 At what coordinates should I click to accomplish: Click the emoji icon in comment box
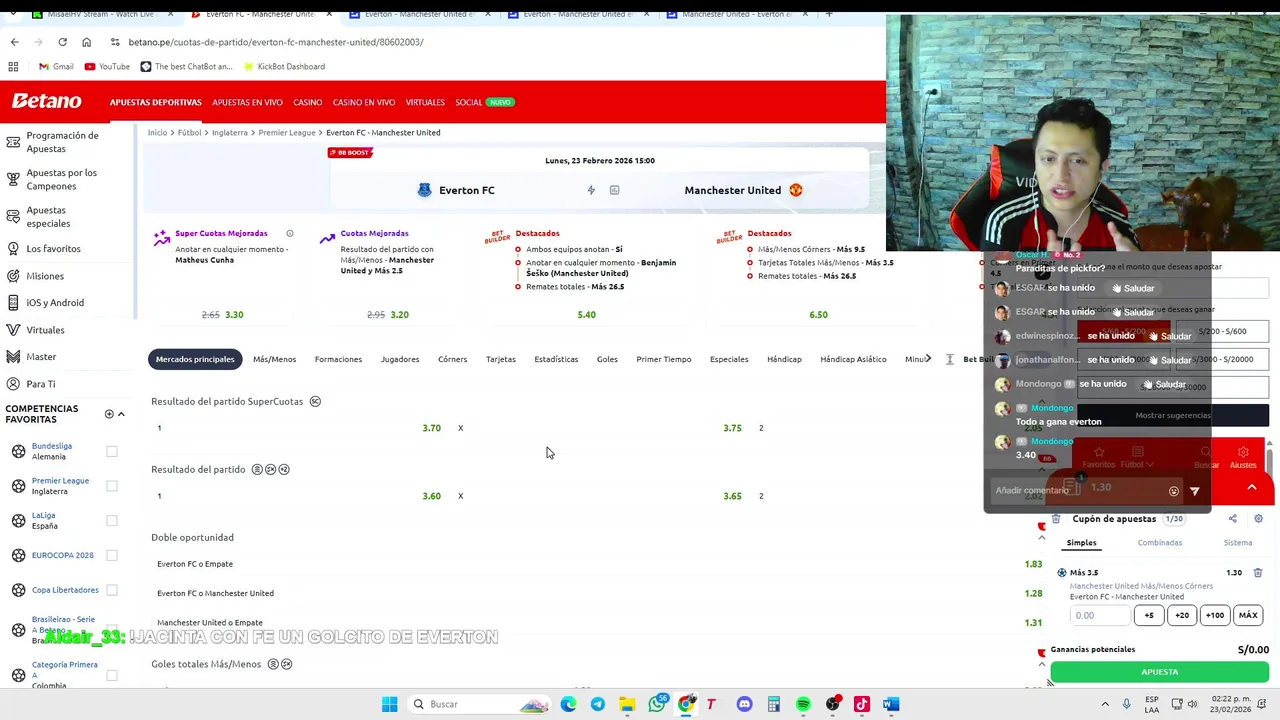coord(1174,491)
